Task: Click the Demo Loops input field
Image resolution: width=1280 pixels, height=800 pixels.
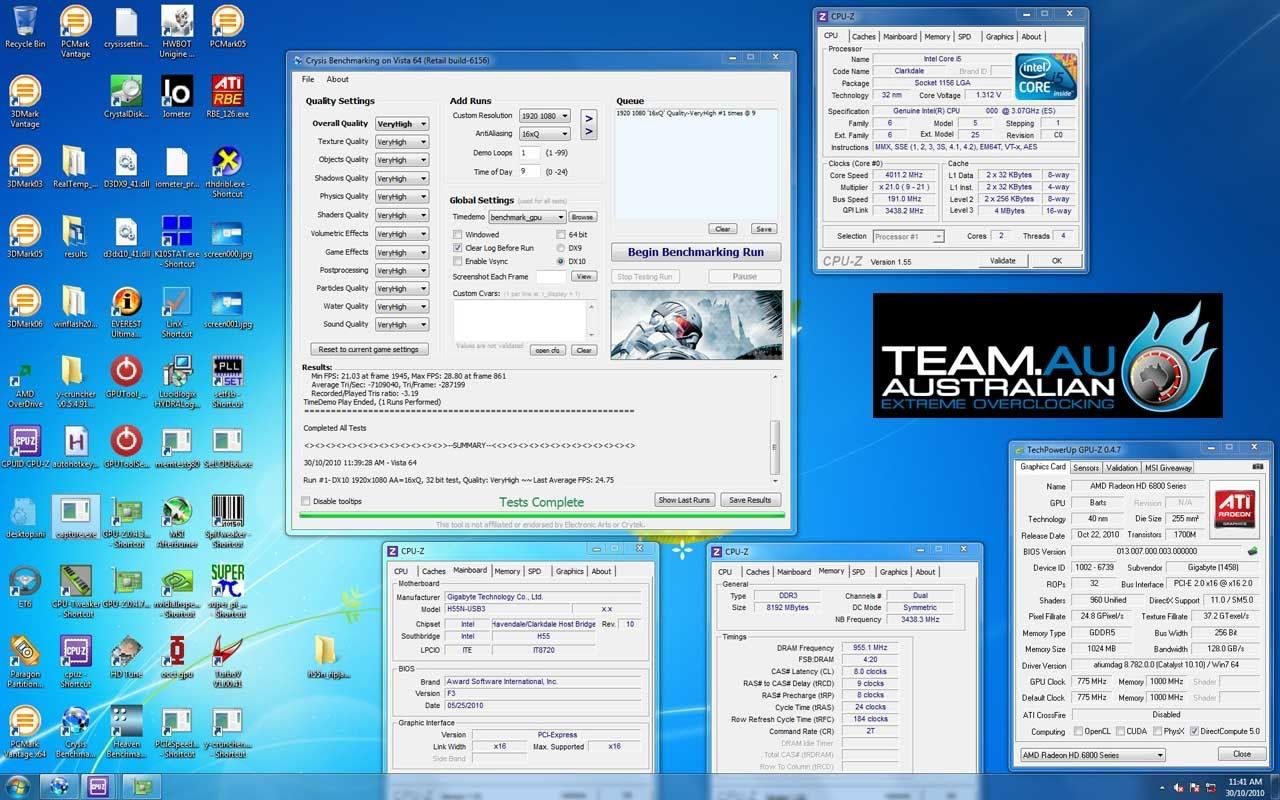Action: [x=529, y=153]
